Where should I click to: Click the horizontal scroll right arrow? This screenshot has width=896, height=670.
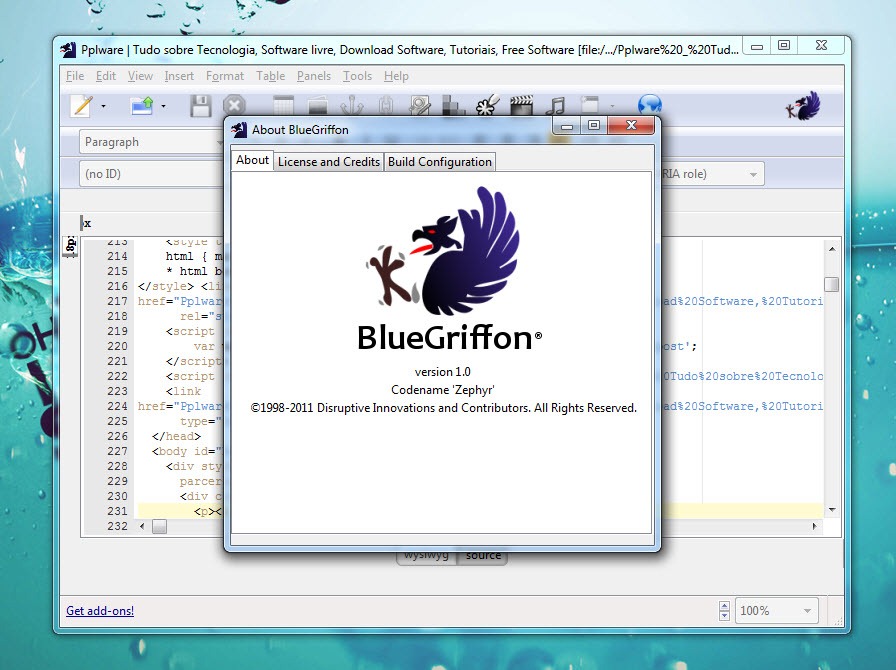[x=815, y=526]
